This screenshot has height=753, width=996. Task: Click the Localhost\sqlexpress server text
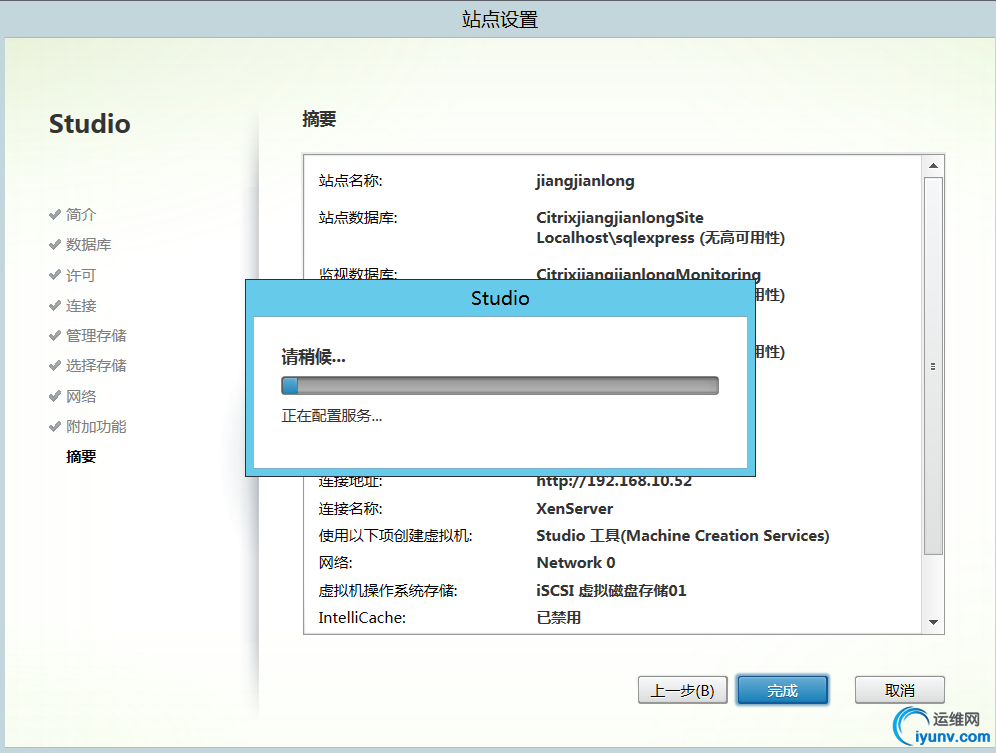[x=615, y=238]
